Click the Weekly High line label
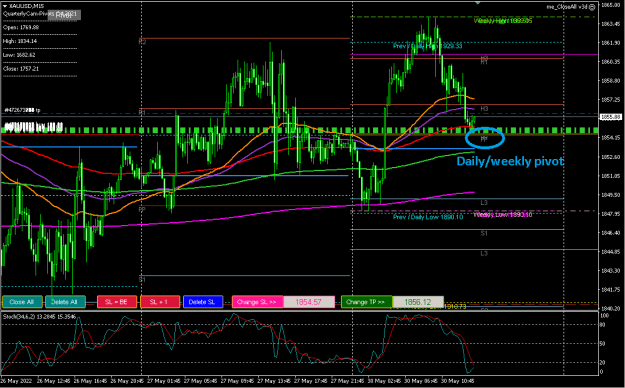The height and width of the screenshot is (388, 625). click(x=503, y=21)
